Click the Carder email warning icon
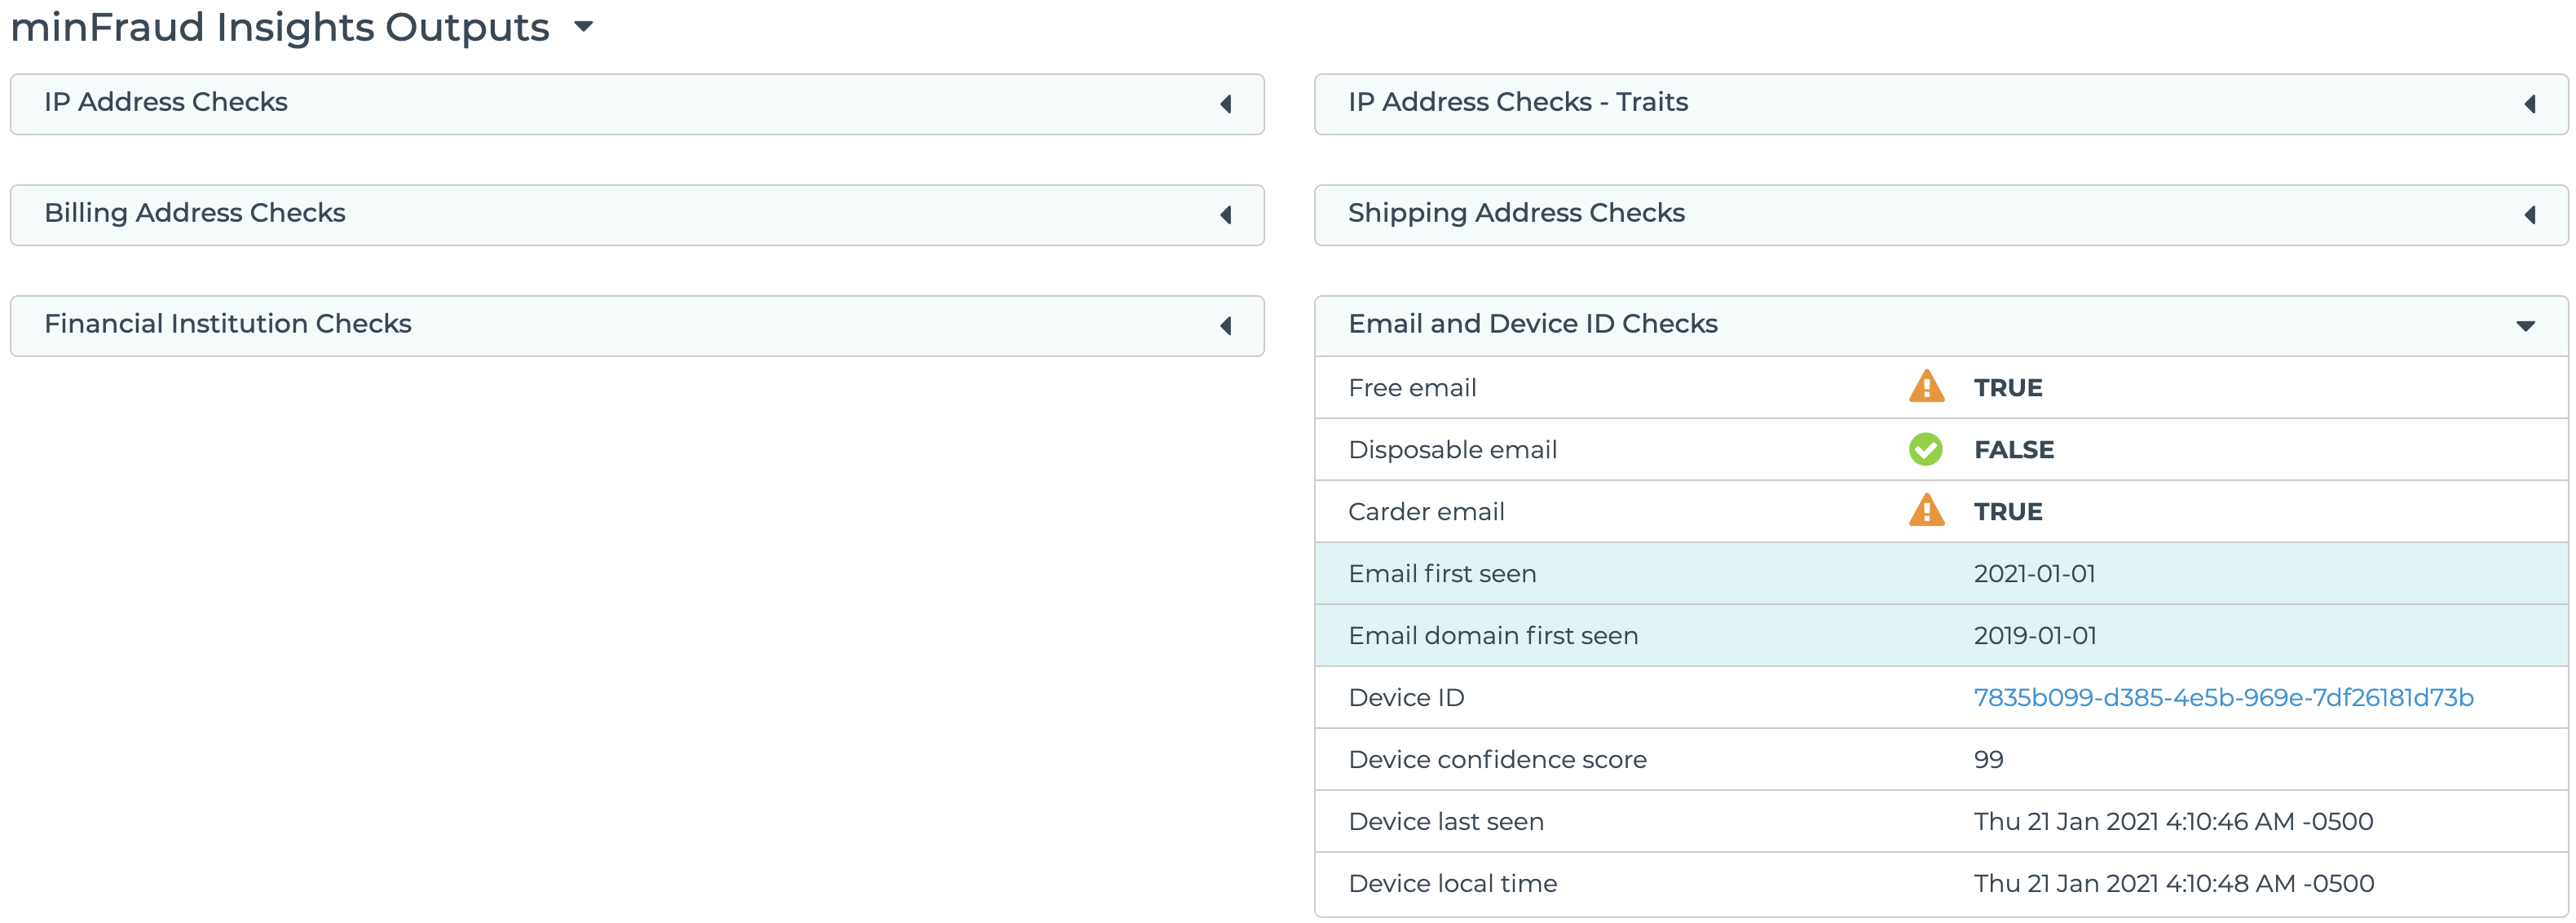This screenshot has width=2576, height=923. tap(1925, 511)
